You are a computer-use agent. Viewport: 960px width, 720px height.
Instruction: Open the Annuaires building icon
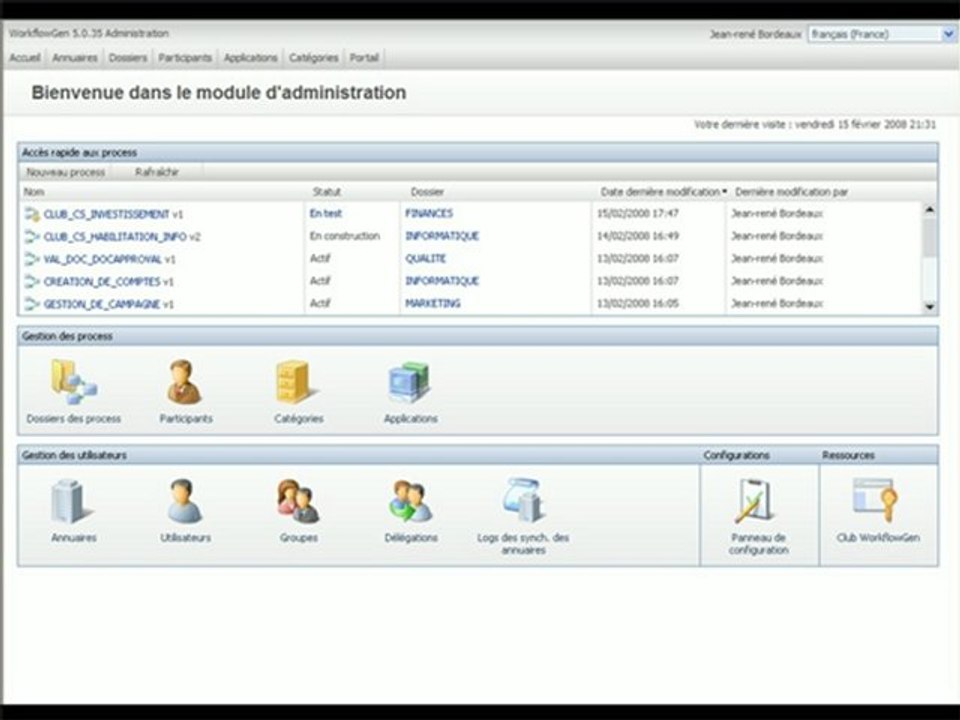point(72,501)
